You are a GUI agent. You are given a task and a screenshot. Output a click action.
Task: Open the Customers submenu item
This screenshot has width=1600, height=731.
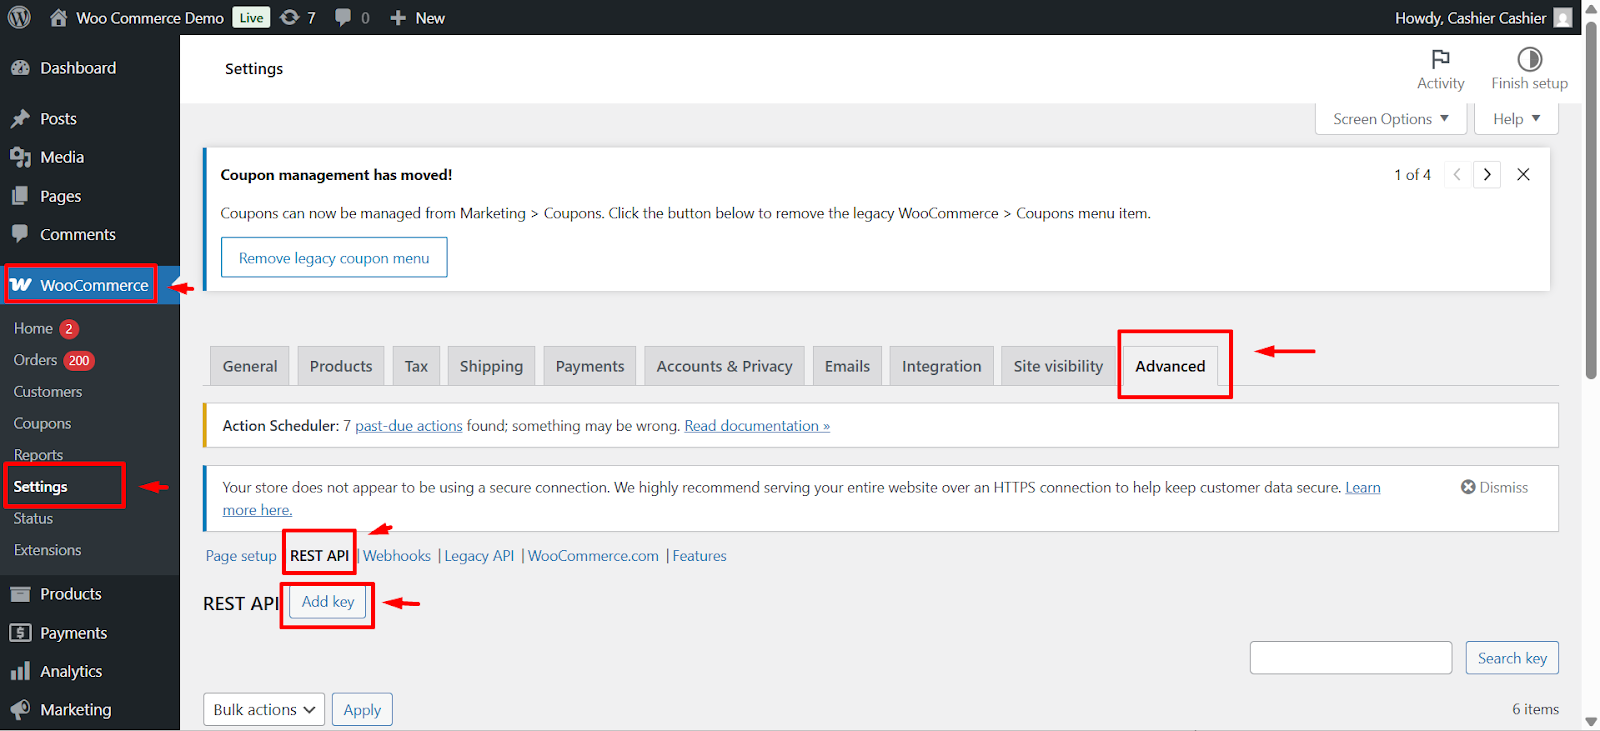click(48, 392)
